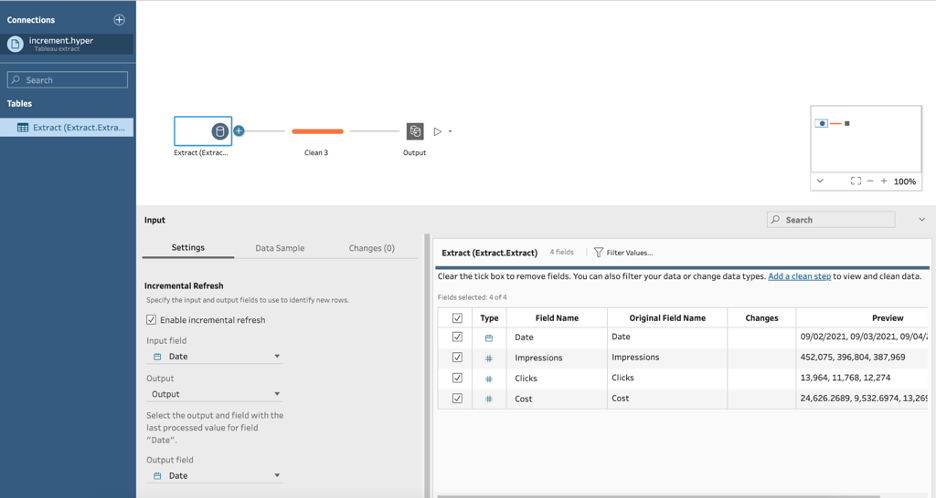The height and width of the screenshot is (498, 936).
Task: Open the Changes (0) tab
Action: click(x=371, y=248)
